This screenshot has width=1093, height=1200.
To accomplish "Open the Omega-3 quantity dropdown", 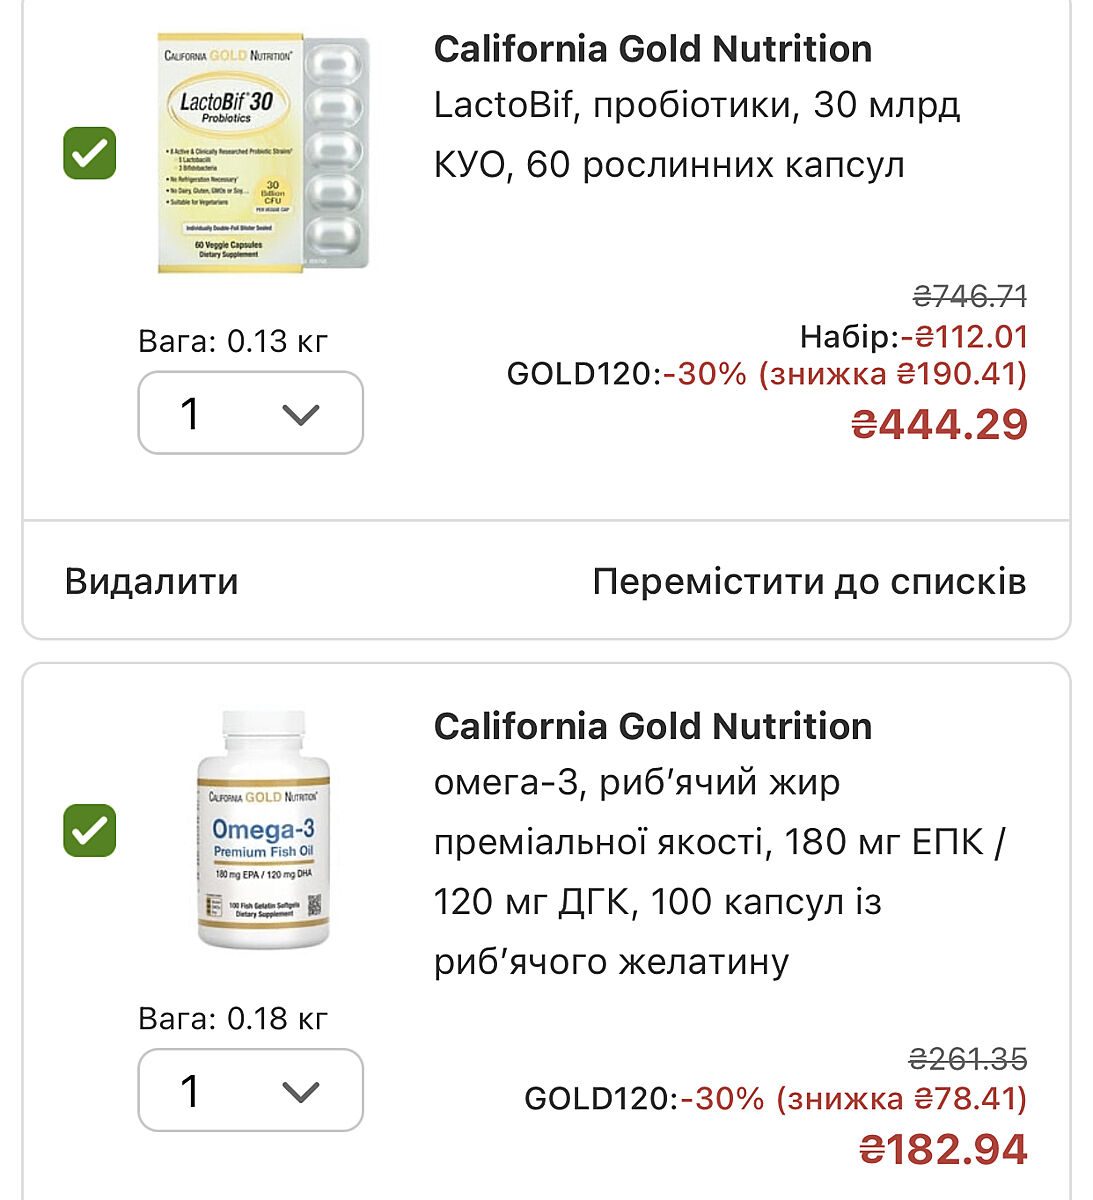I will pyautogui.click(x=250, y=1090).
